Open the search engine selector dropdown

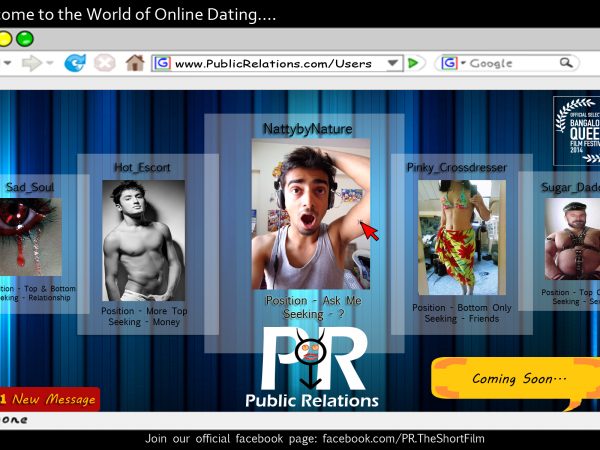463,63
